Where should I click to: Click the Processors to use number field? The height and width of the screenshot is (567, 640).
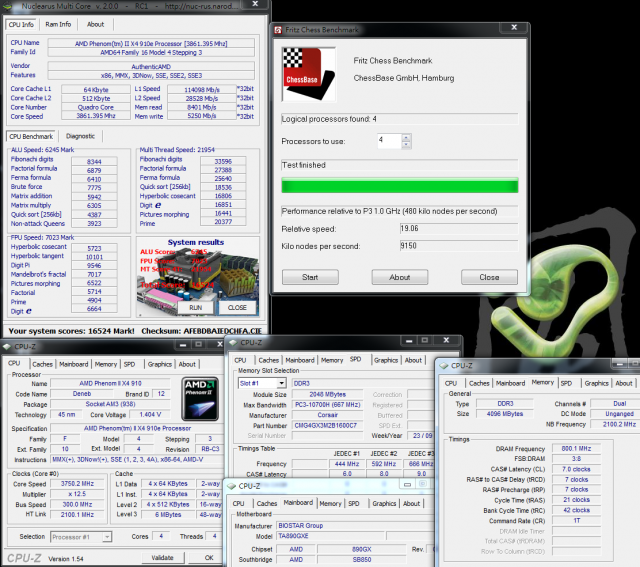389,141
